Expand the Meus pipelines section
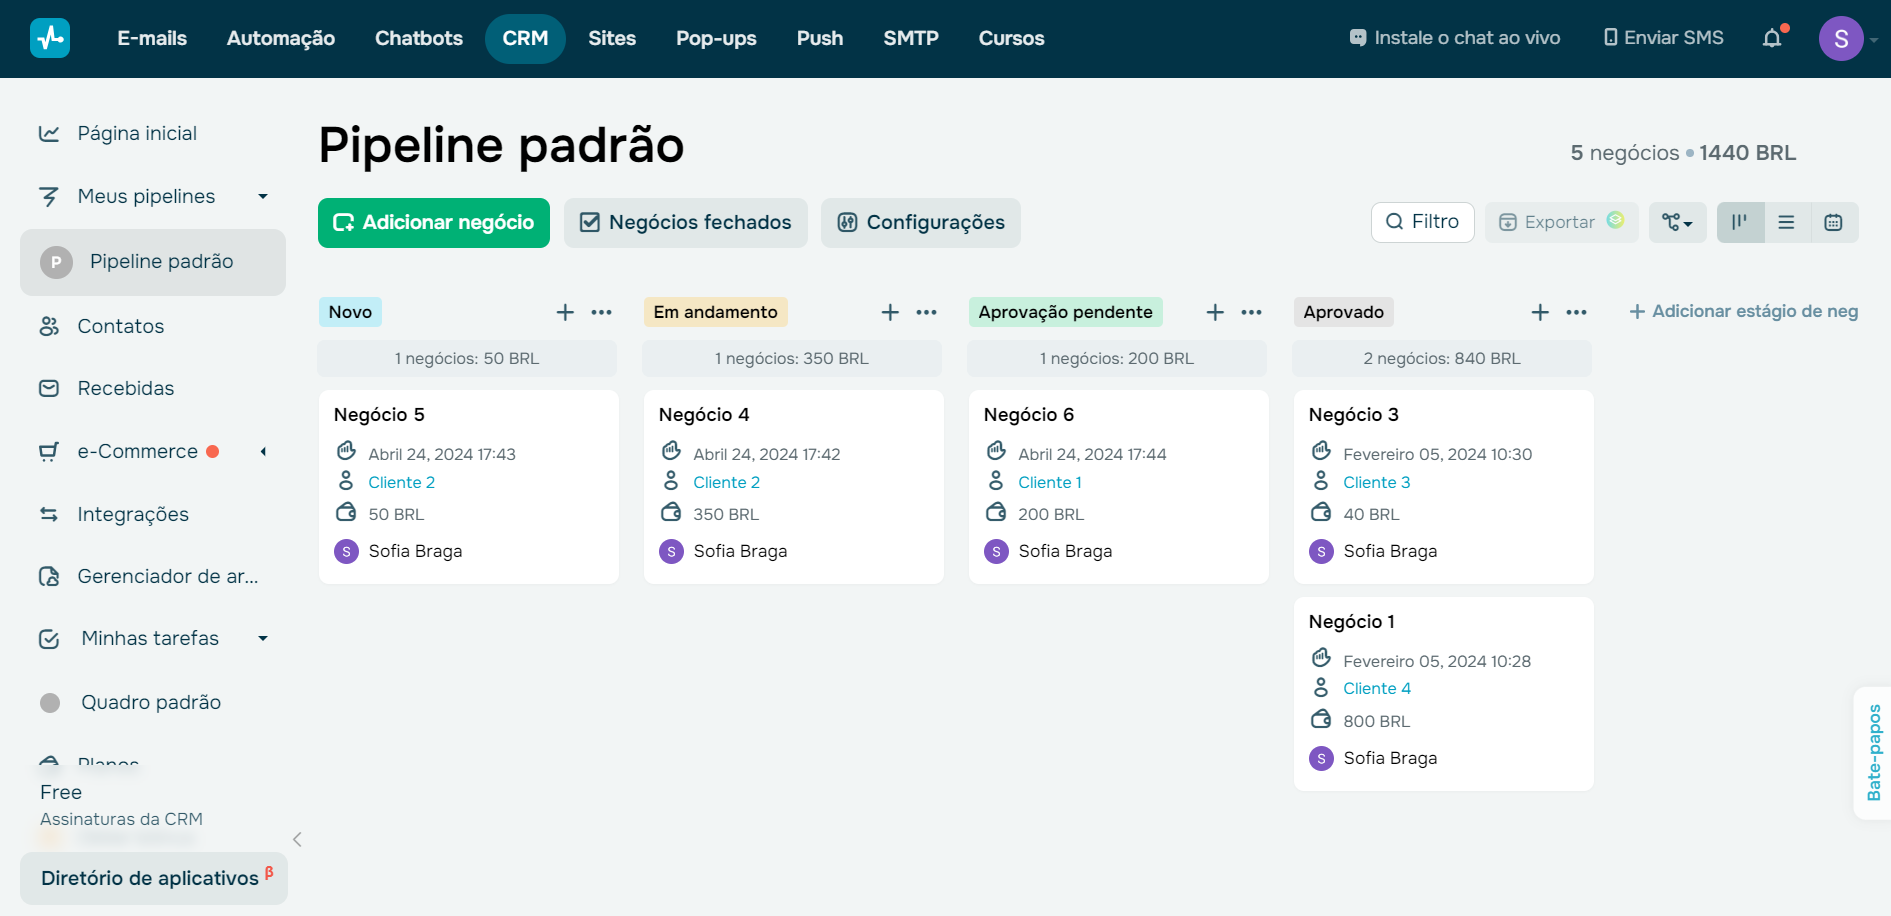Image resolution: width=1891 pixels, height=916 pixels. 263,196
